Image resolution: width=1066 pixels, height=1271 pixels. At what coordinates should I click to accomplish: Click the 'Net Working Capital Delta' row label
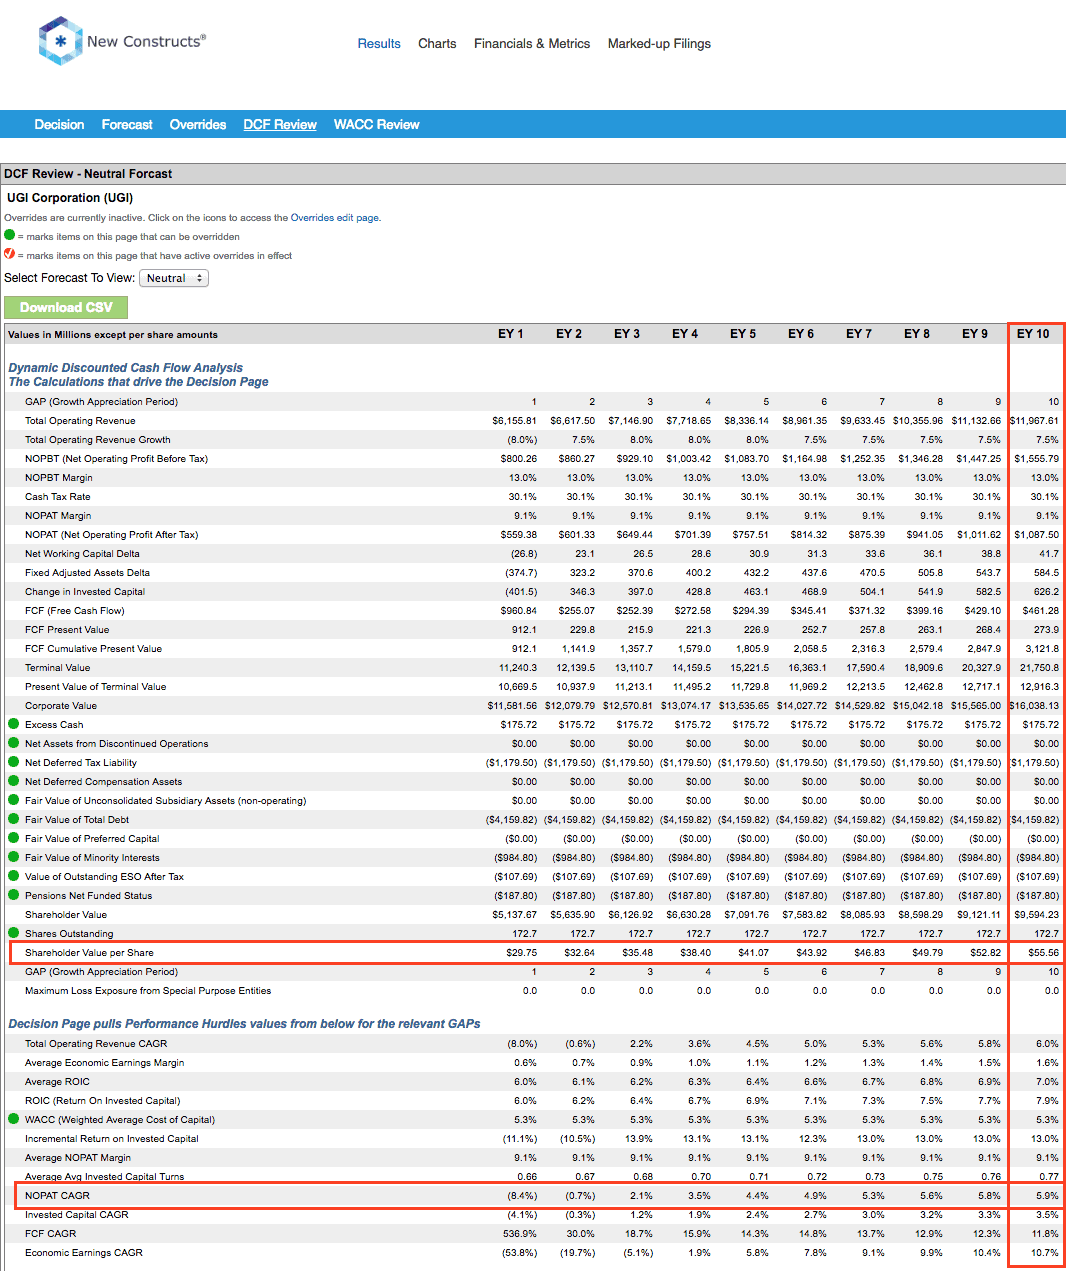(x=82, y=554)
